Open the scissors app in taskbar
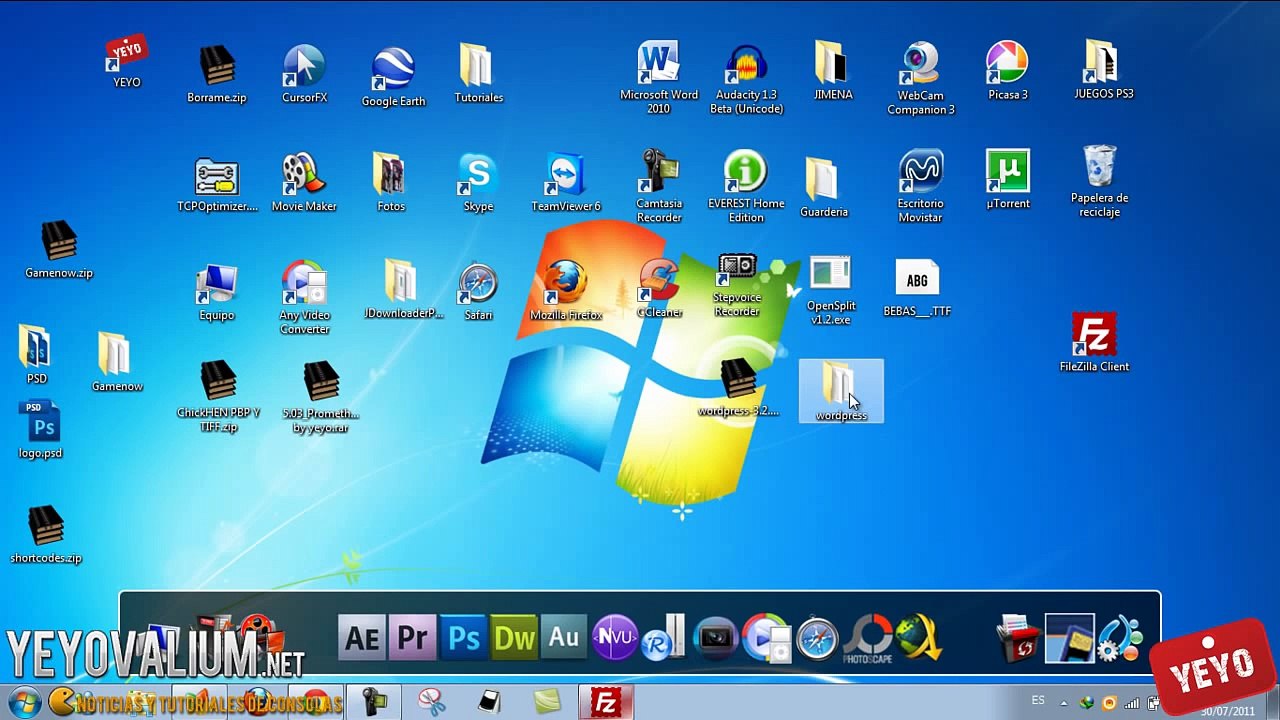Viewport: 1280px width, 720px height. [432, 702]
